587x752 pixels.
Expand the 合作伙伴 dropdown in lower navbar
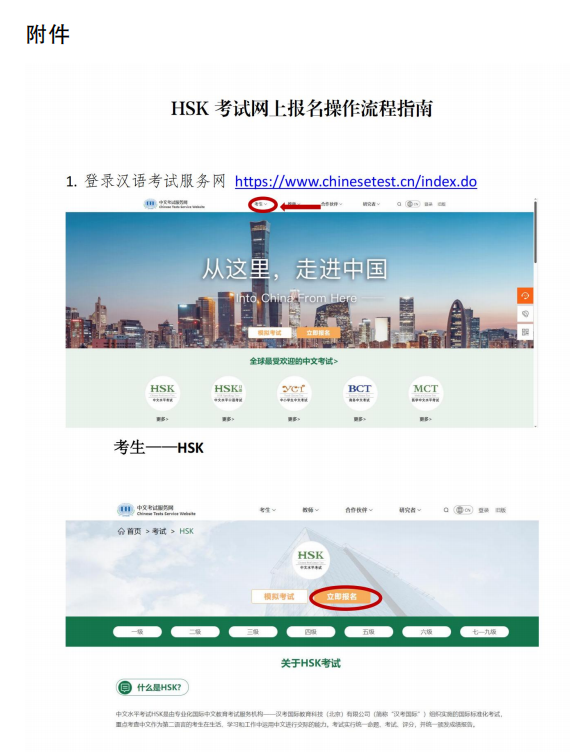pyautogui.click(x=359, y=510)
